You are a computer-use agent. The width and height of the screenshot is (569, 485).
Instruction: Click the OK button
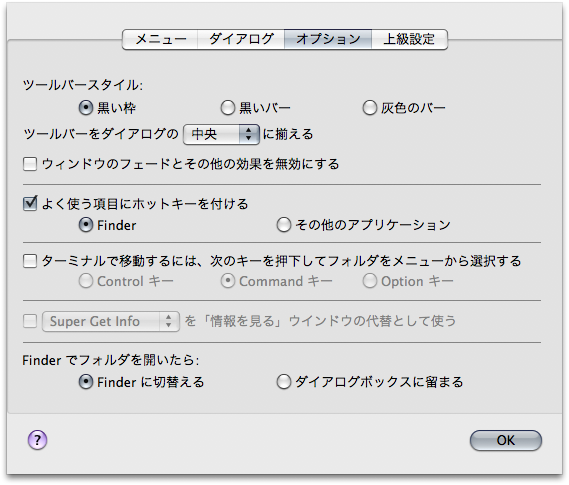pyautogui.click(x=505, y=440)
